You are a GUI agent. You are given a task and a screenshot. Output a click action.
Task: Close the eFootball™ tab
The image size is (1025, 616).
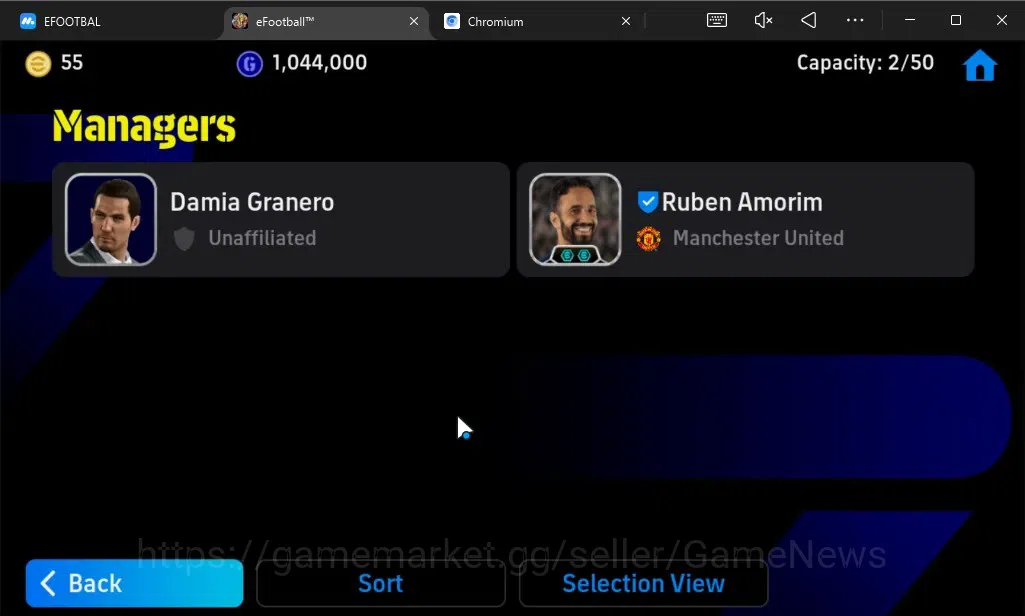pos(414,22)
